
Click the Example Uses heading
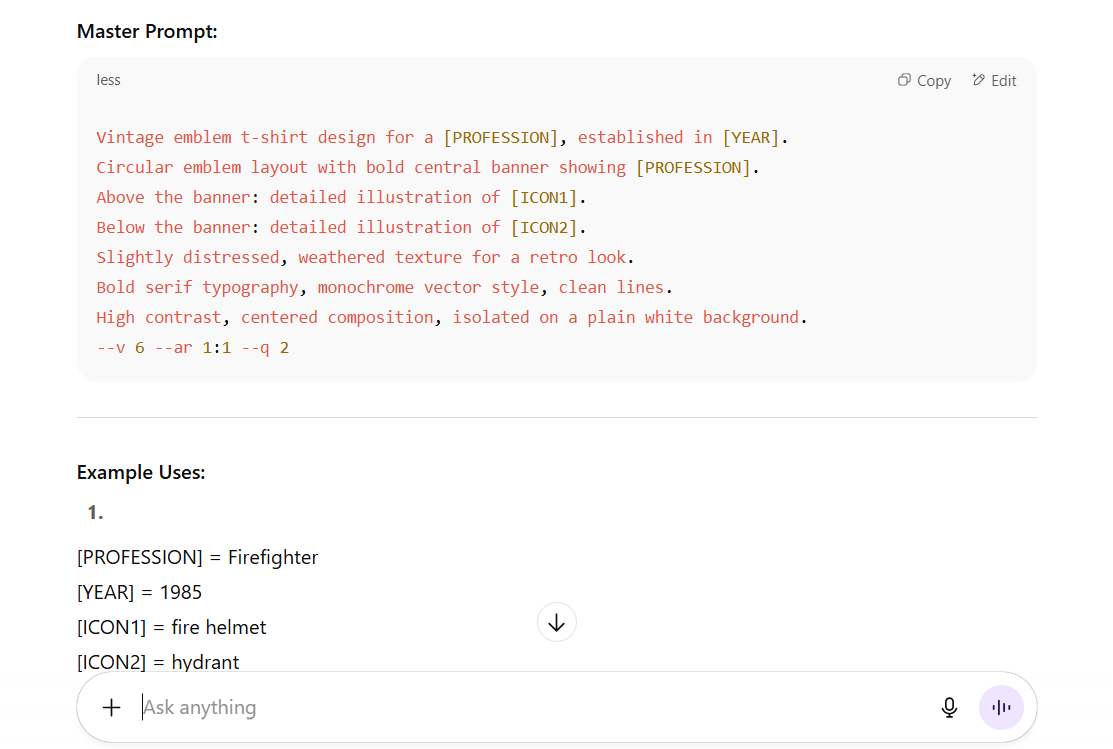coord(141,472)
